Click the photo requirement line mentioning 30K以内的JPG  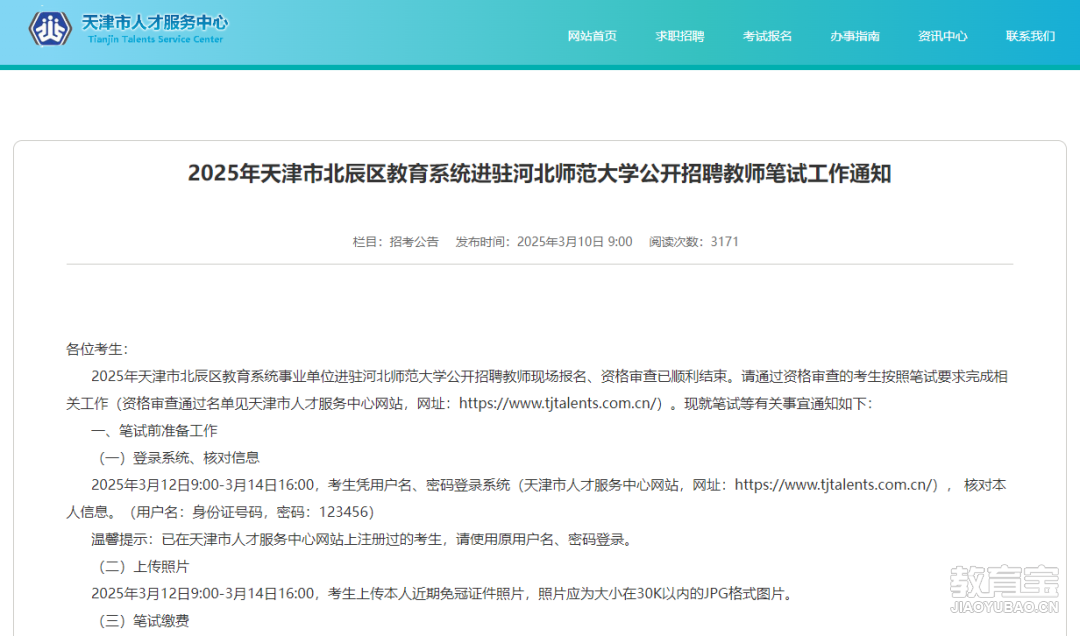pos(442,594)
